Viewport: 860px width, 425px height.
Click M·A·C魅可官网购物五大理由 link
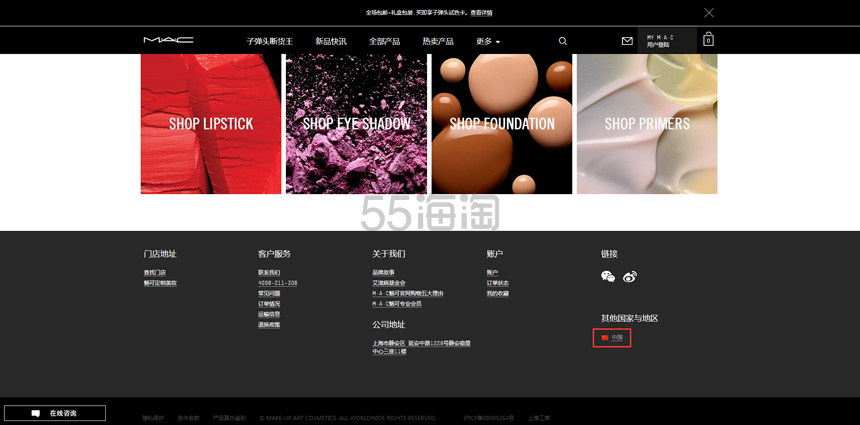click(408, 293)
